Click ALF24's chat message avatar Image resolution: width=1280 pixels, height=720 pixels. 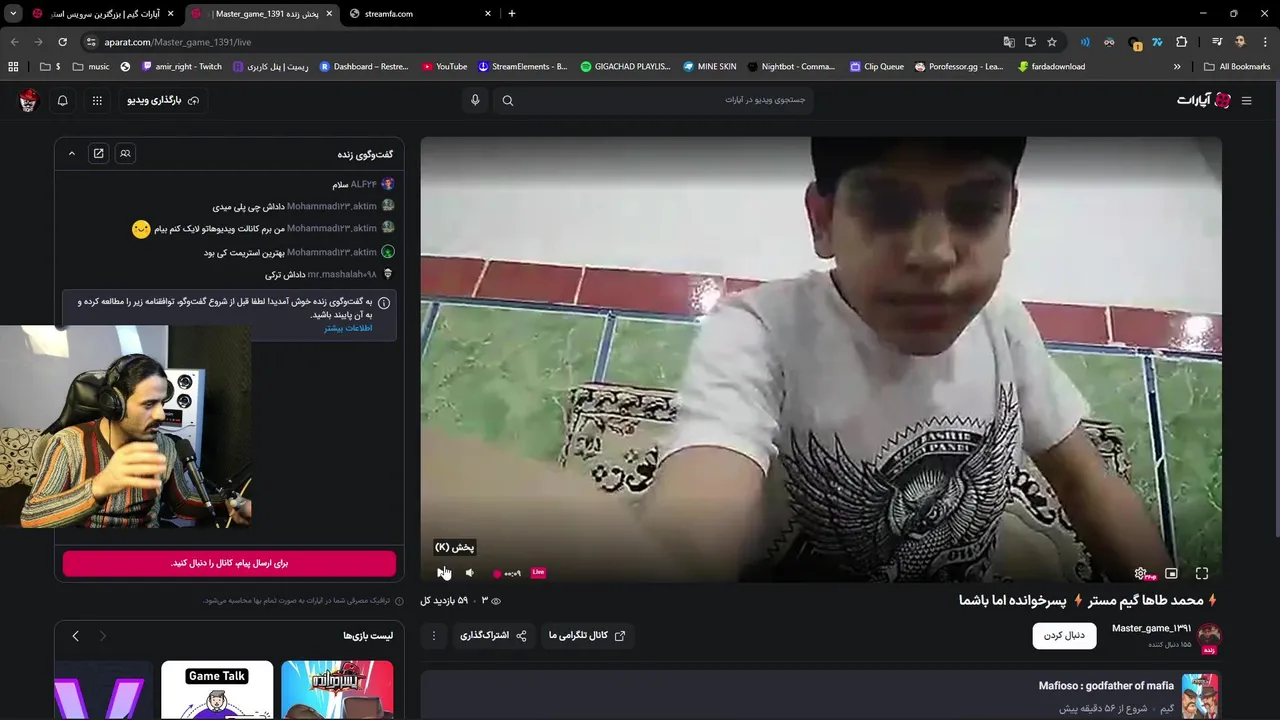tap(388, 184)
